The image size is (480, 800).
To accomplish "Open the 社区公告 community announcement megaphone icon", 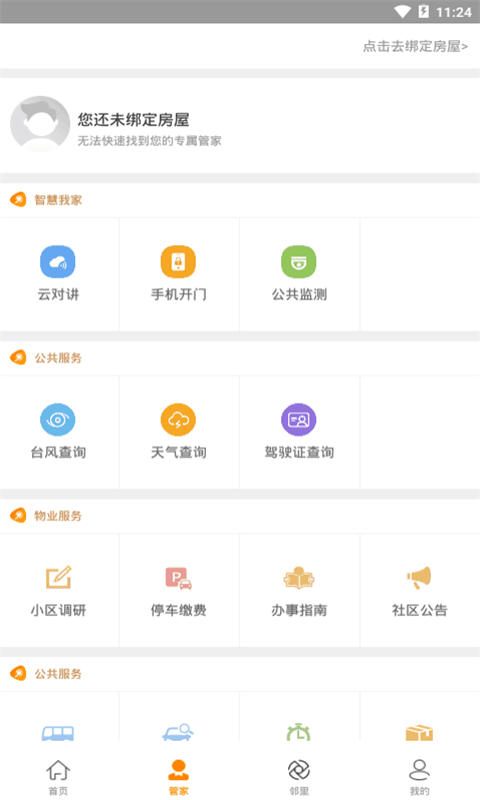I will click(x=419, y=578).
